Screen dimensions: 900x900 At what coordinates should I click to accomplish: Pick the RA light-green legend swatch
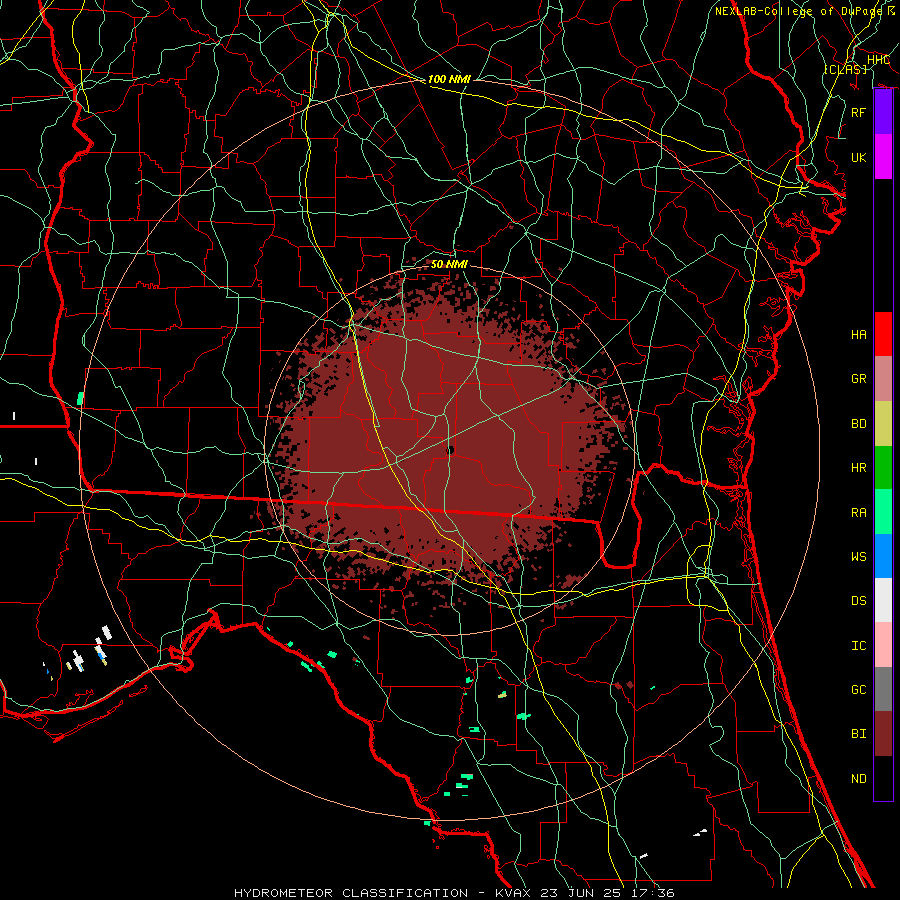coord(883,512)
